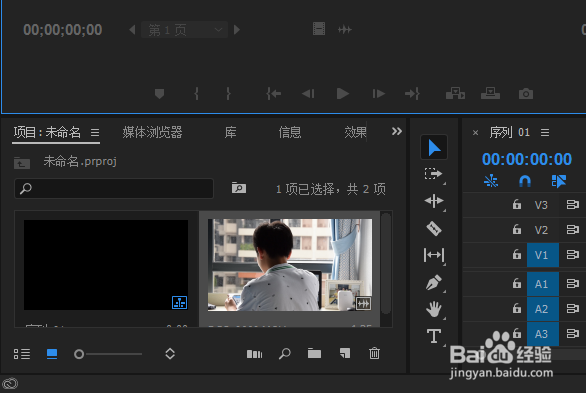Select the Pen tool
This screenshot has height=393, width=586.
tap(434, 282)
